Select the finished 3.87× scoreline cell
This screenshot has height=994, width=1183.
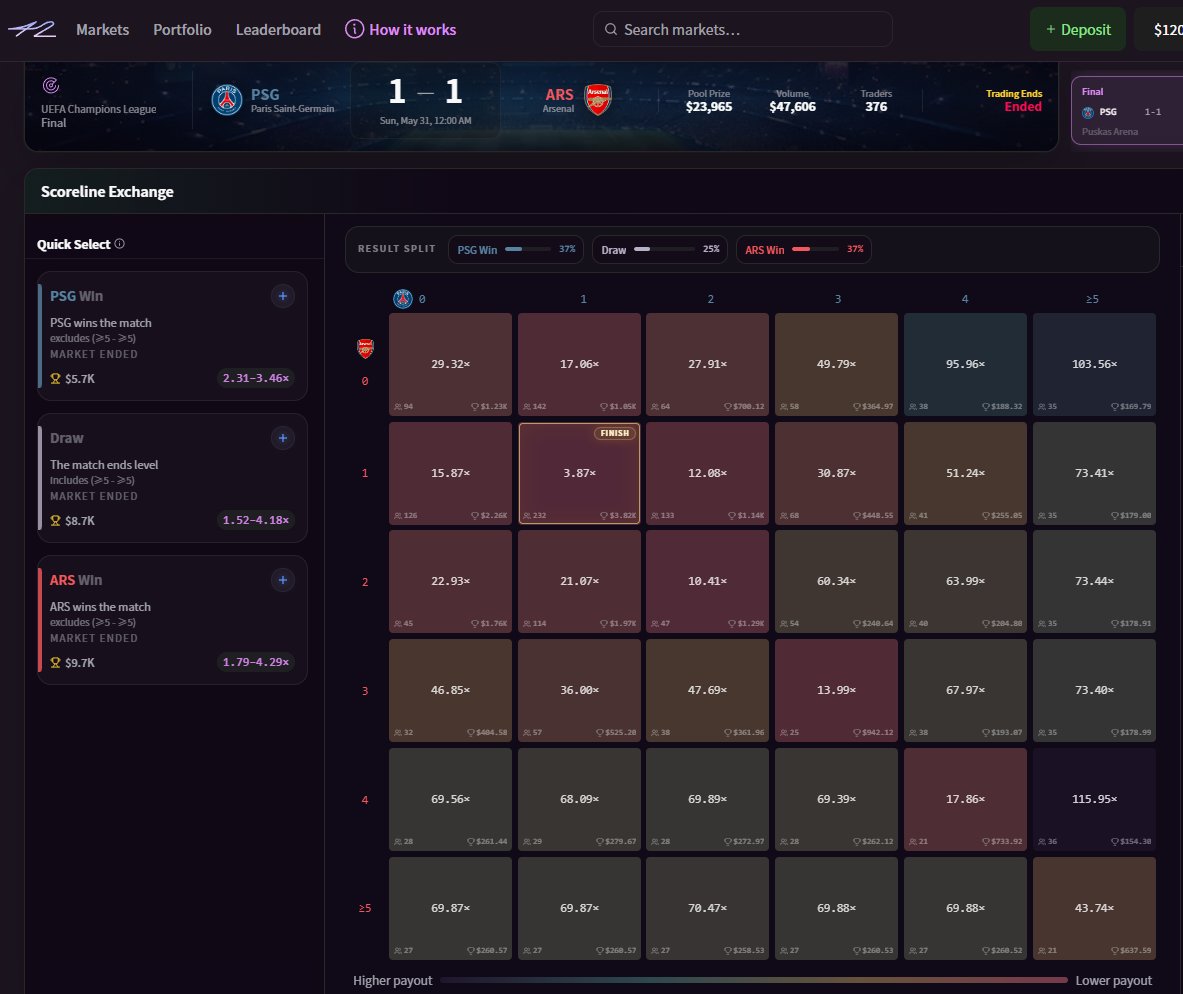tap(579, 473)
